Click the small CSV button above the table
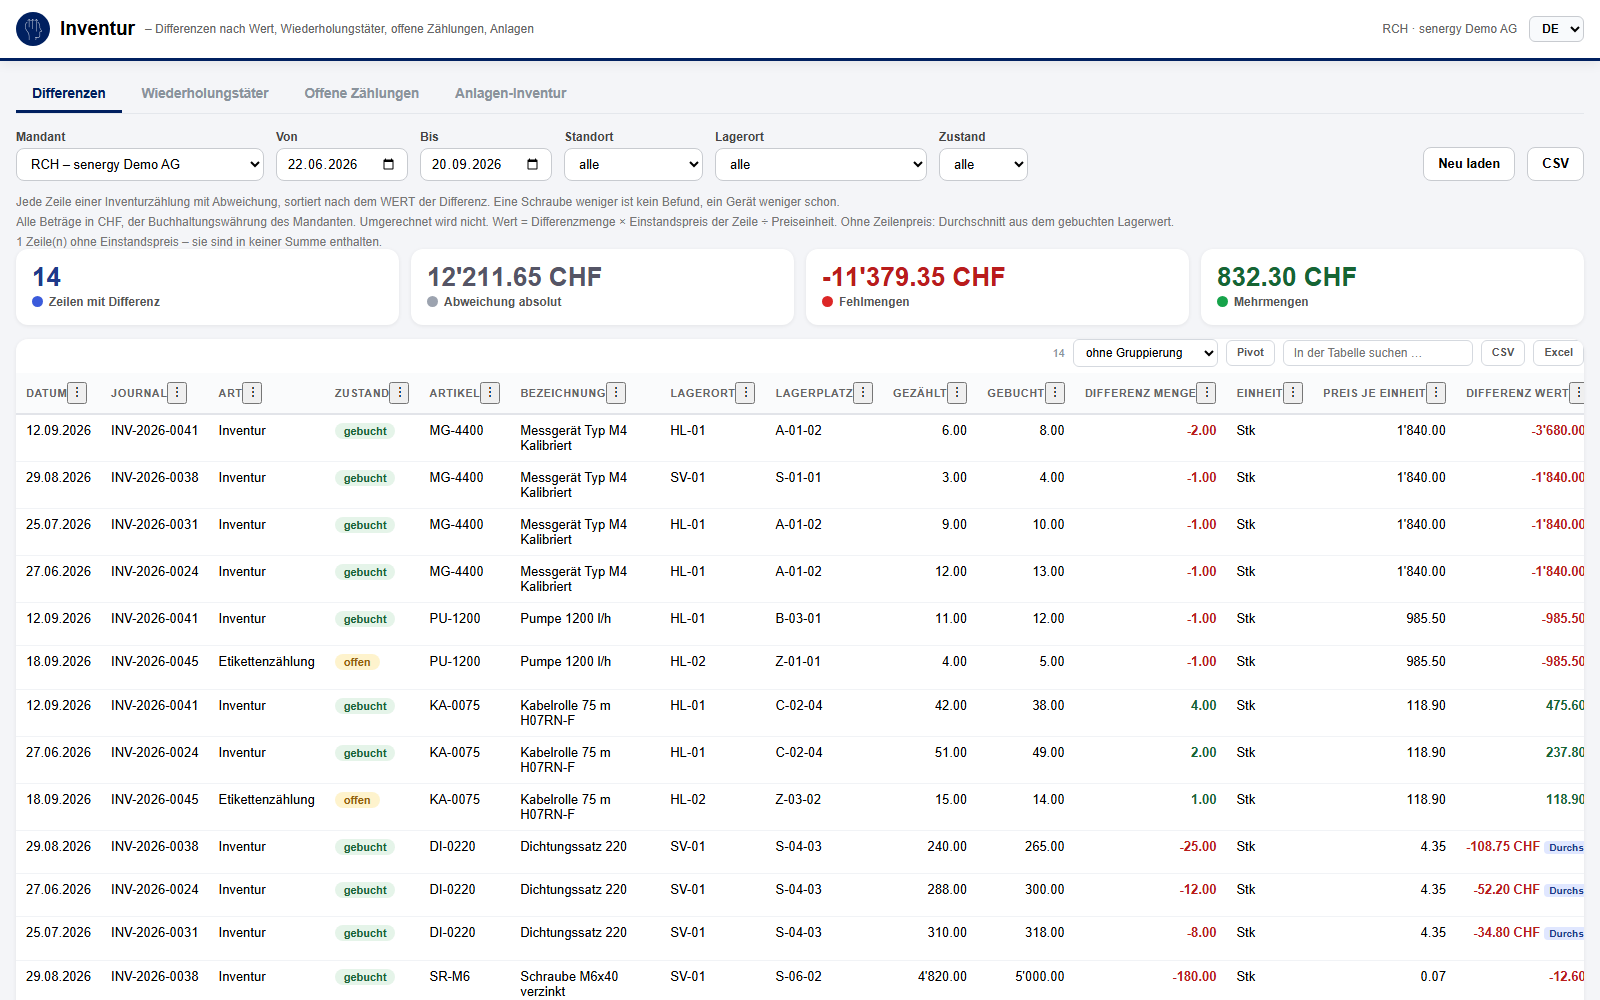This screenshot has width=1600, height=1000. 1503,353
